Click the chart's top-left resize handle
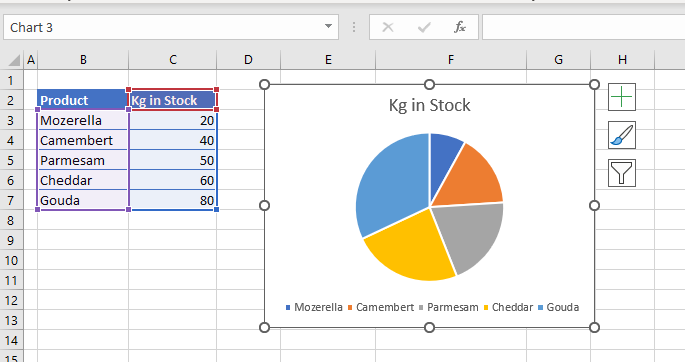685x362 pixels. (x=264, y=84)
